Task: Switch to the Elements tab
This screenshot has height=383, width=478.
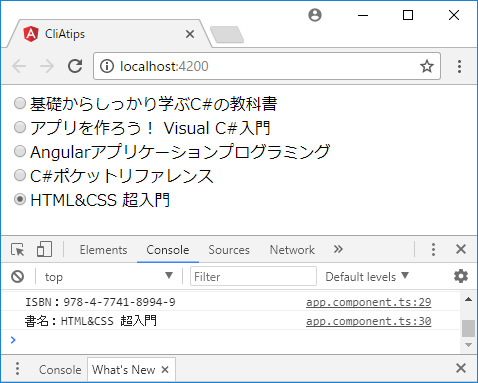Action: coord(103,250)
